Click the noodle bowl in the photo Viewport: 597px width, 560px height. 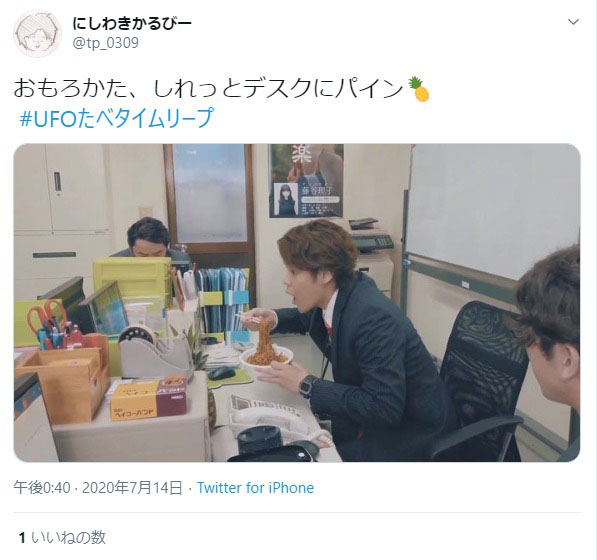click(267, 357)
